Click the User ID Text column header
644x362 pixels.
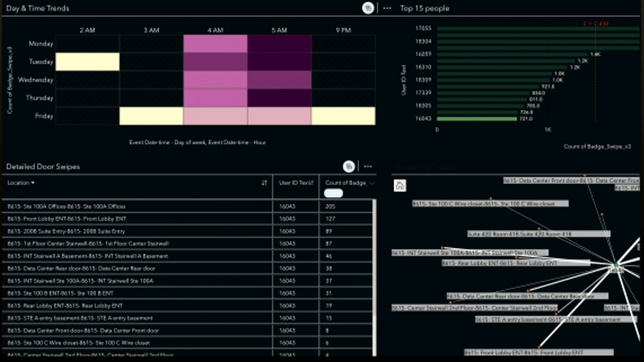(x=296, y=183)
